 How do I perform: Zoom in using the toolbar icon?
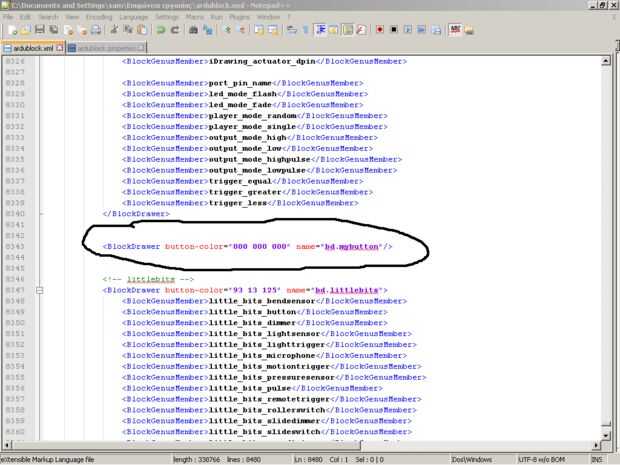click(x=227, y=30)
